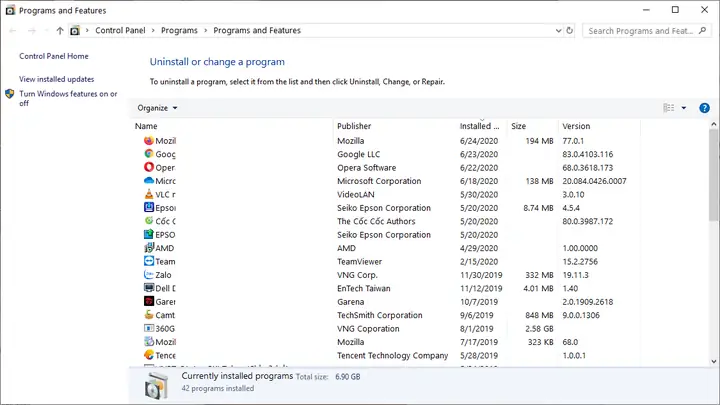Select the Camtasia program icon
The height and width of the screenshot is (405, 720).
149,315
